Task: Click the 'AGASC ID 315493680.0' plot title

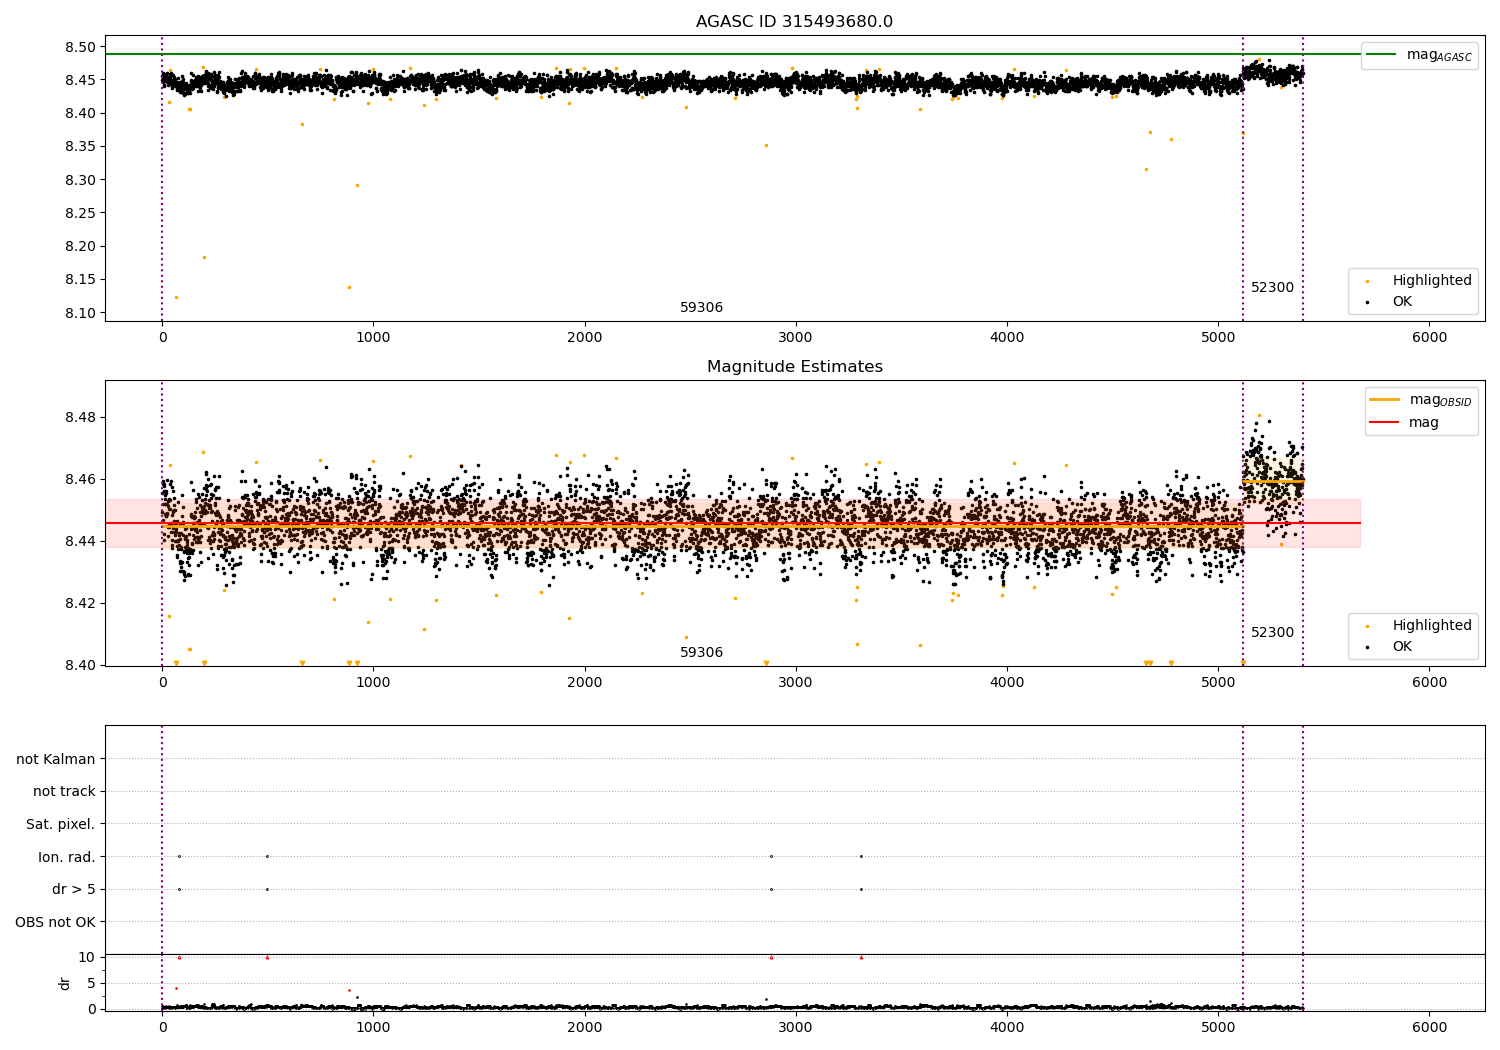Action: 794,22
